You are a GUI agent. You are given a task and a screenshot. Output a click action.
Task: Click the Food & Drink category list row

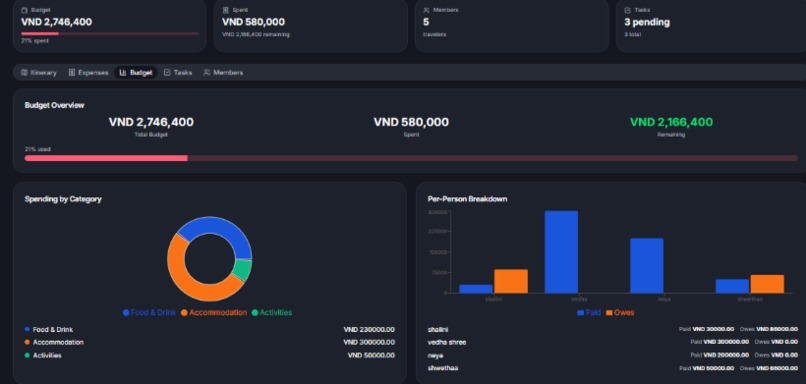click(210, 330)
